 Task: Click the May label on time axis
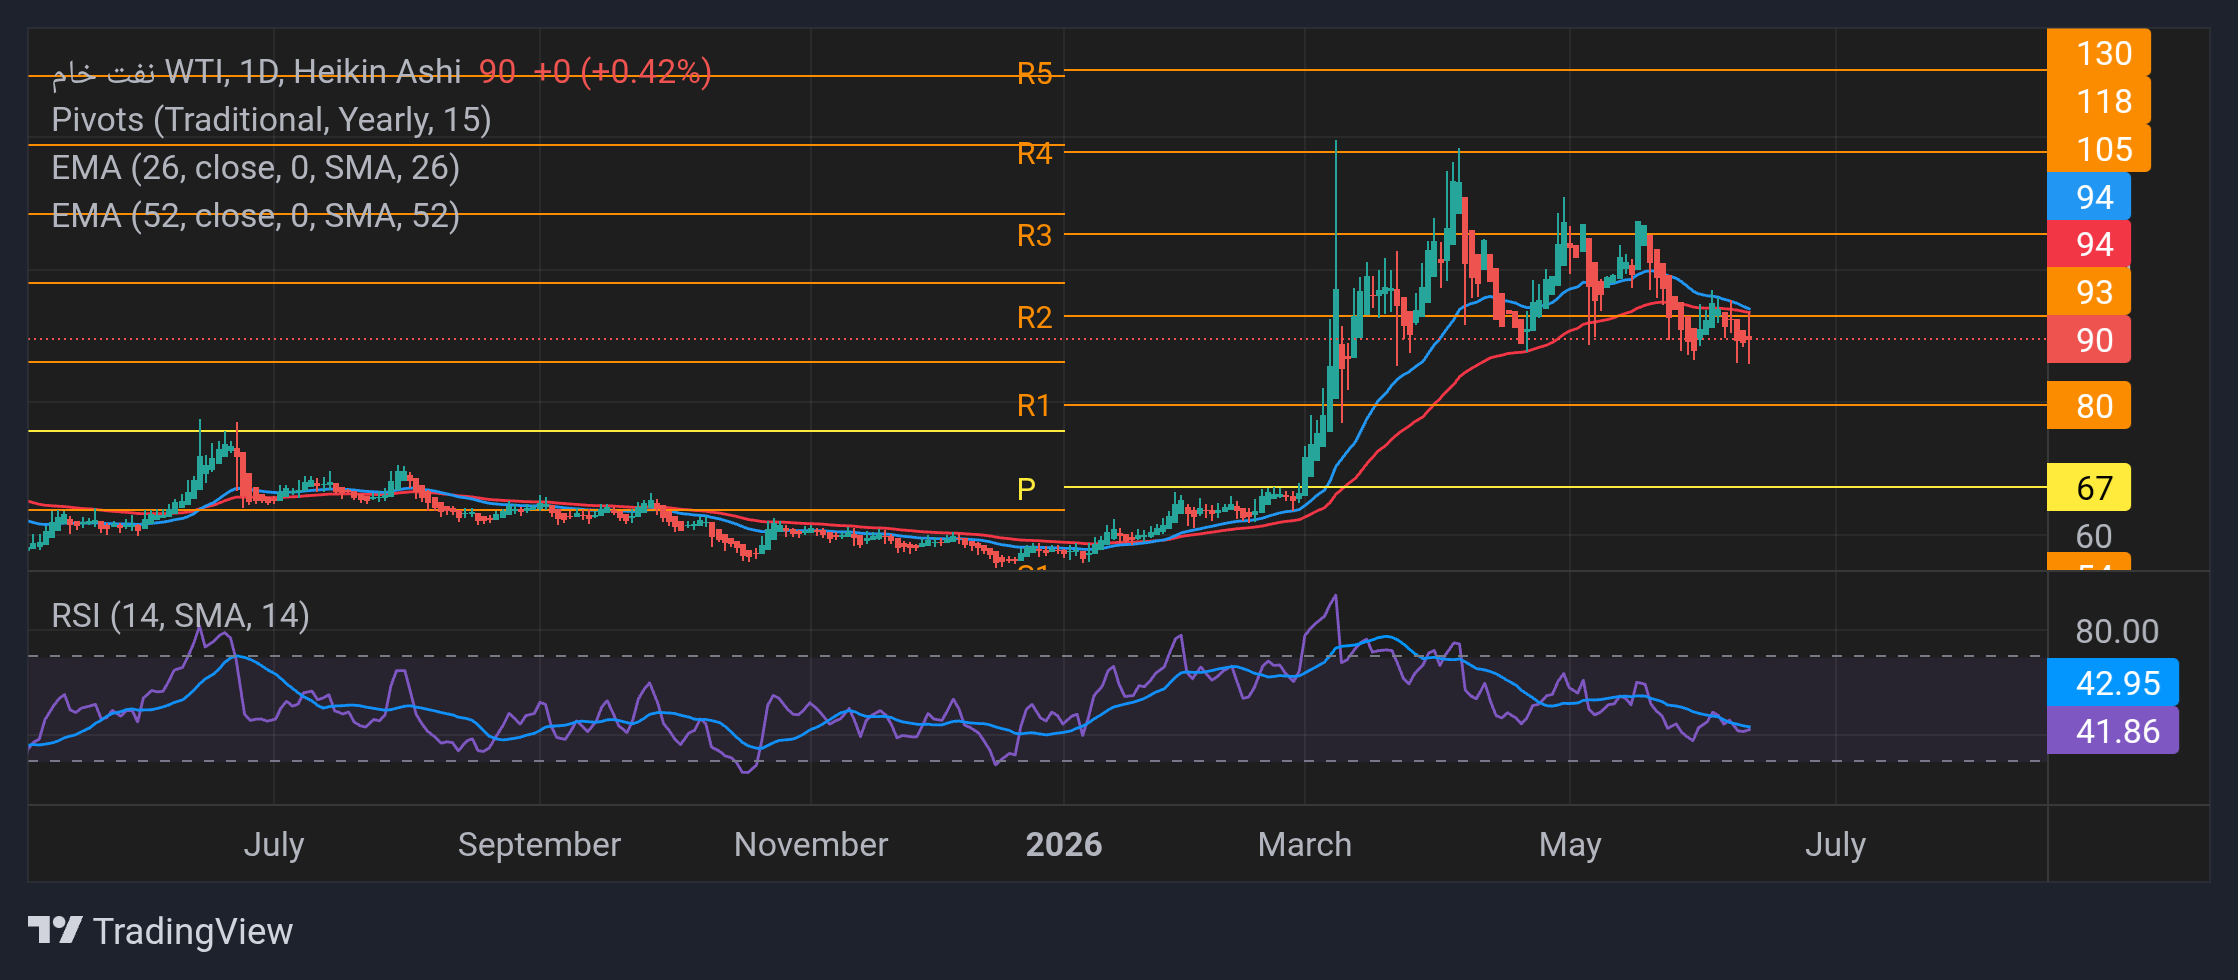click(1570, 845)
